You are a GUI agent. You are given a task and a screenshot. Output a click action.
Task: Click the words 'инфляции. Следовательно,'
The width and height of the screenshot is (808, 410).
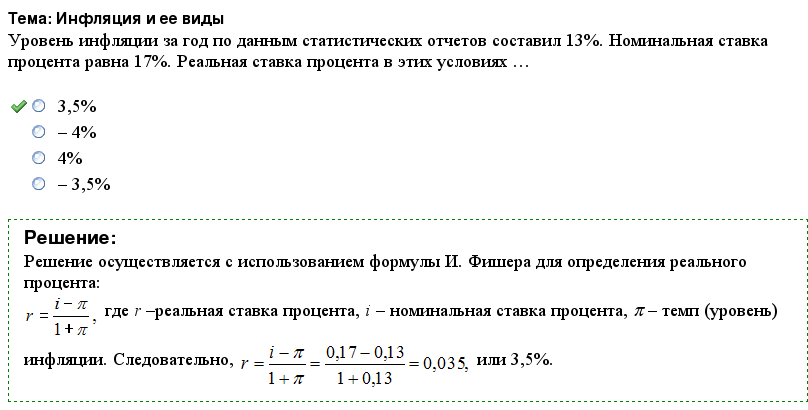(x=129, y=360)
